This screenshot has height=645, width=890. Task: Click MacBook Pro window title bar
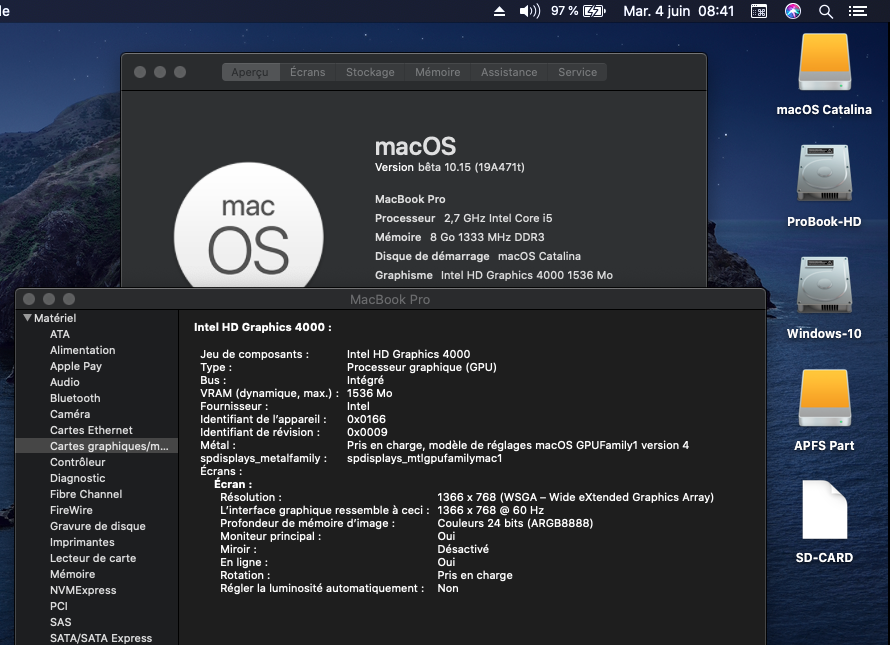click(x=390, y=299)
